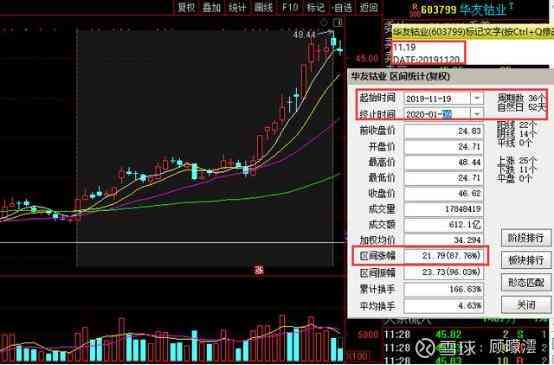Click the small circle icon above chart
Image resolution: width=554 pixels, height=365 pixels.
pyautogui.click(x=324, y=23)
